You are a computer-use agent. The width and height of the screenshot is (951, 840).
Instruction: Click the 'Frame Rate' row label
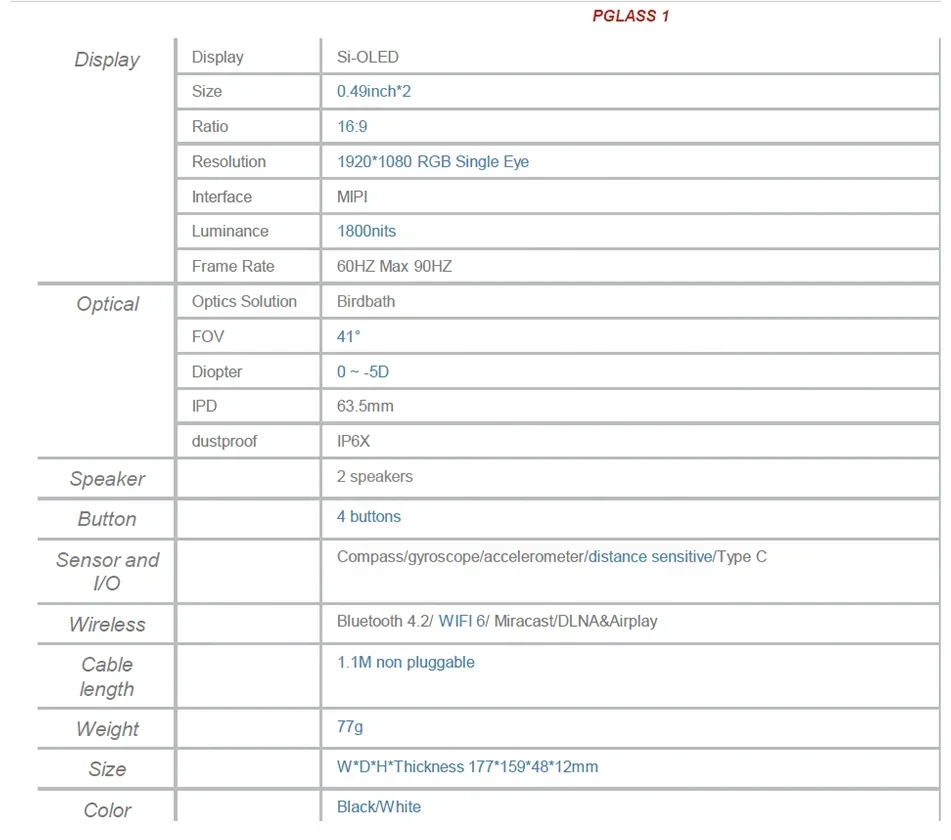233,266
